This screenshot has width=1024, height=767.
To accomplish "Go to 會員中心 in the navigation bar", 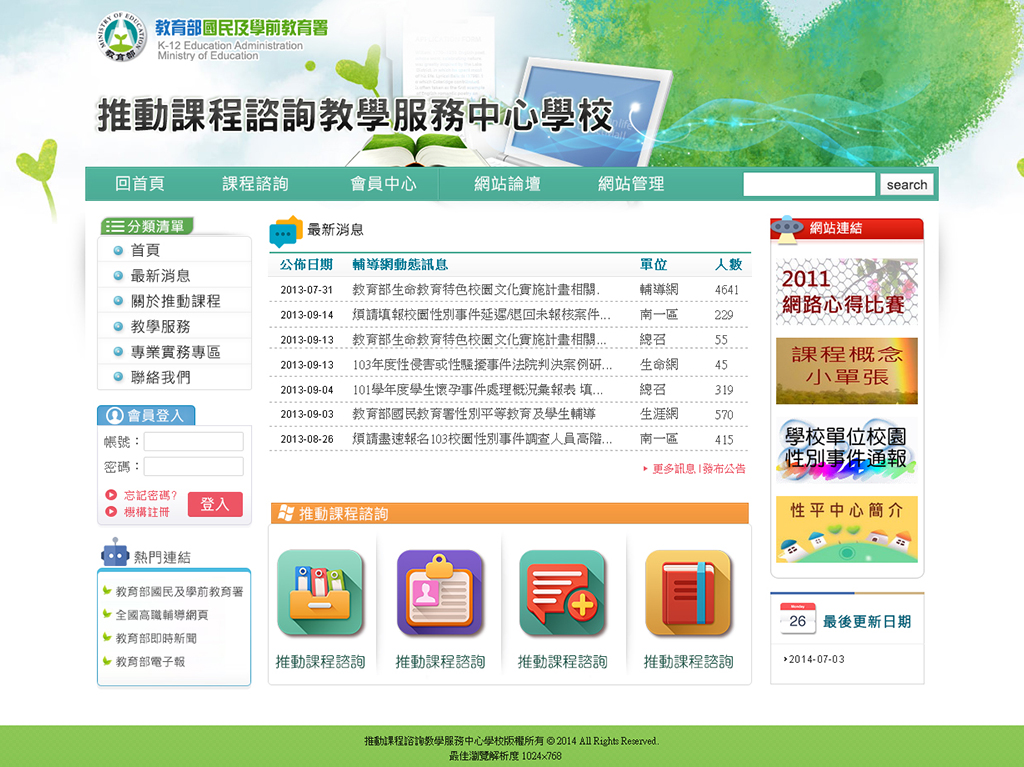I will click(382, 184).
